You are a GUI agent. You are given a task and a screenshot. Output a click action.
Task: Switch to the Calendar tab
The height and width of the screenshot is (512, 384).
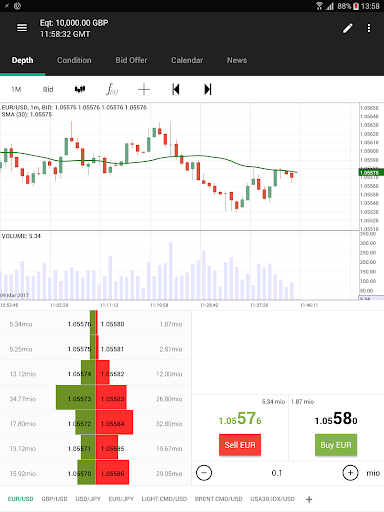click(x=187, y=60)
